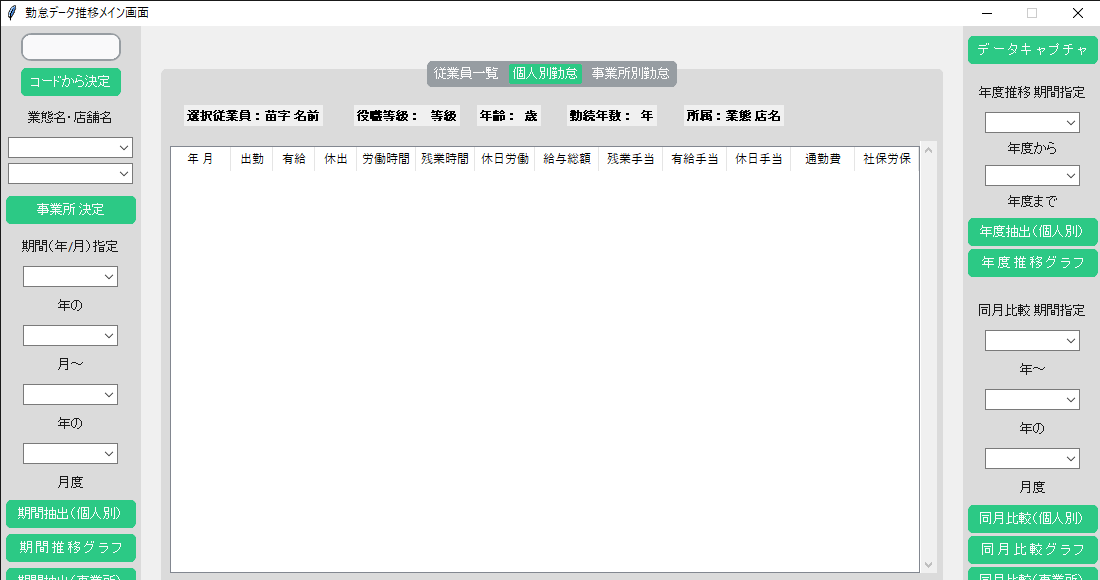Click the 同月比較グラフ button
The height and width of the screenshot is (580, 1100).
pyautogui.click(x=1032, y=549)
